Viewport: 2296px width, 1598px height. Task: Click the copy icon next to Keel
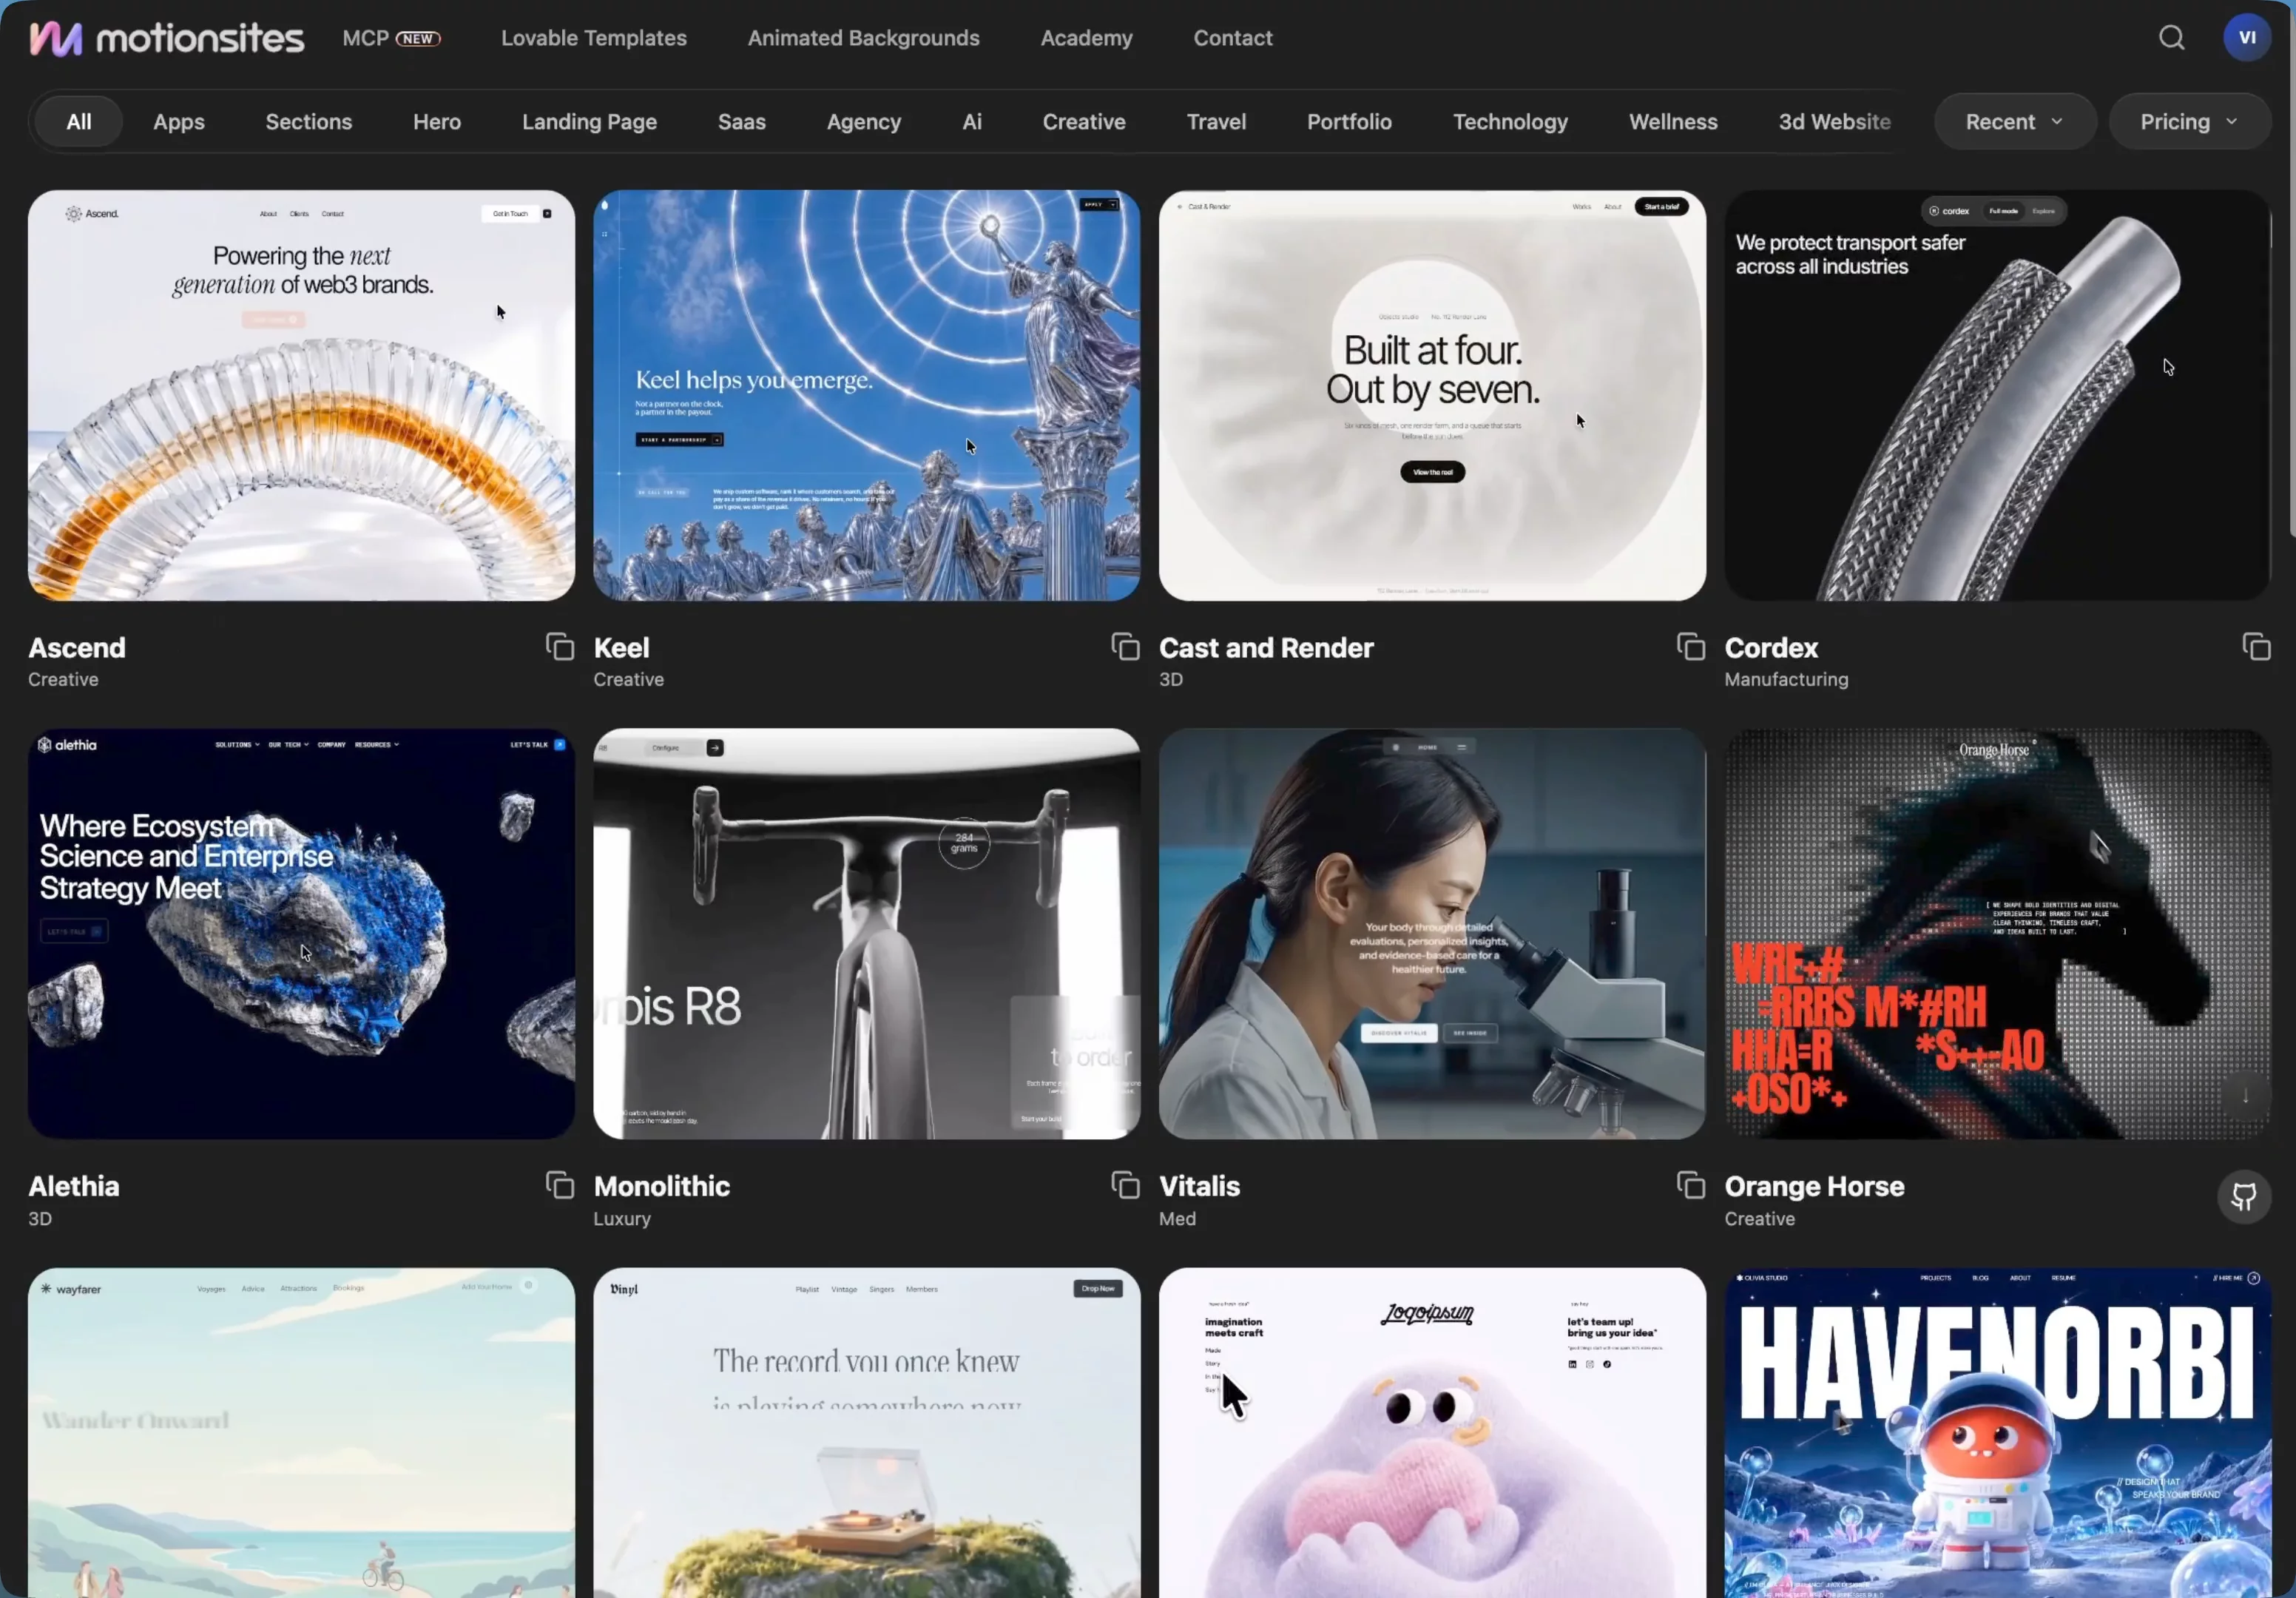click(x=1125, y=647)
